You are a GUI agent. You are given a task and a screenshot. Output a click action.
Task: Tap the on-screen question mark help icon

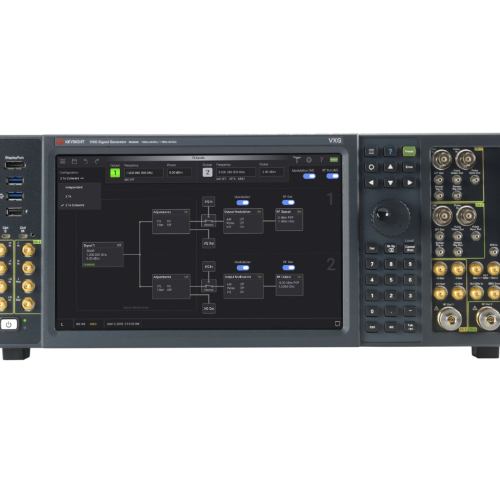coord(321,160)
